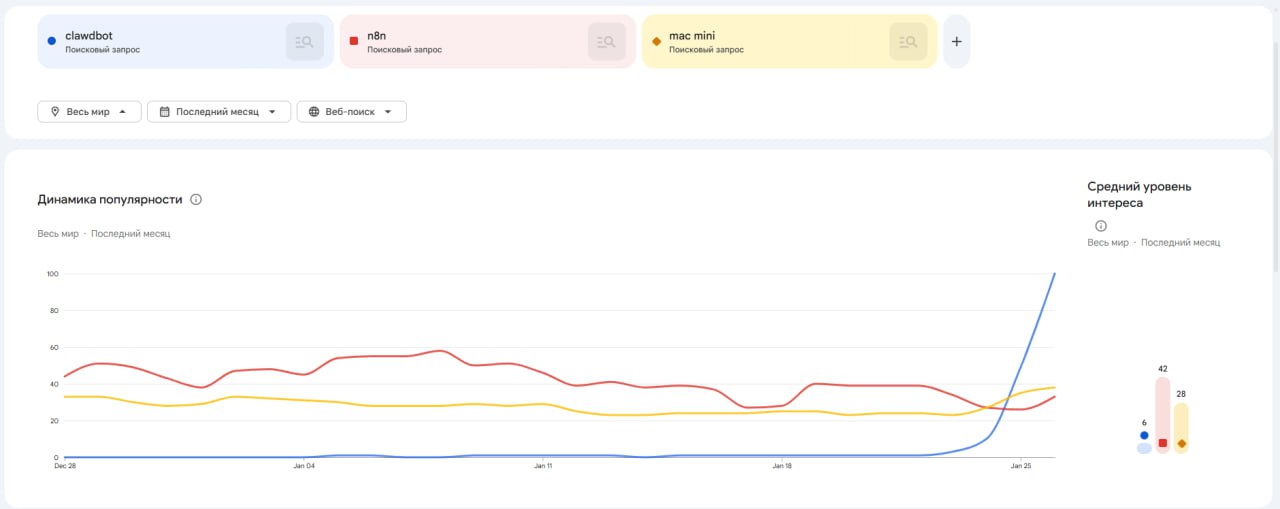Open the Последний месяц time range dropdown
1280x509 pixels.
218,112
